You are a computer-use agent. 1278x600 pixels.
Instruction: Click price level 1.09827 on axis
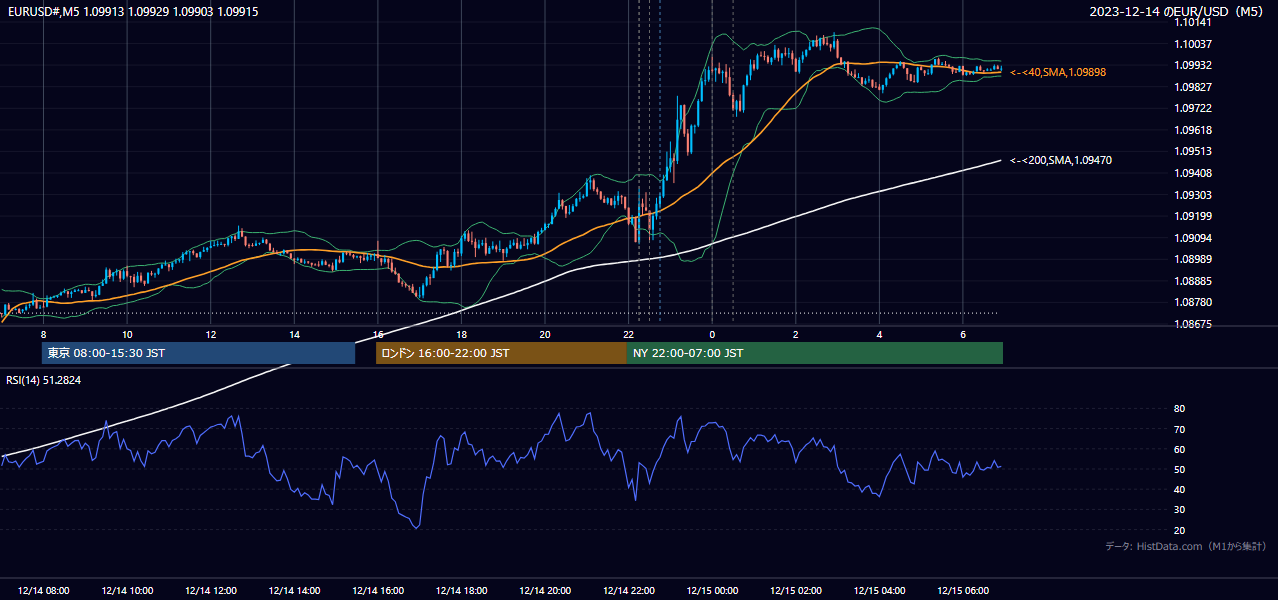[x=1194, y=87]
